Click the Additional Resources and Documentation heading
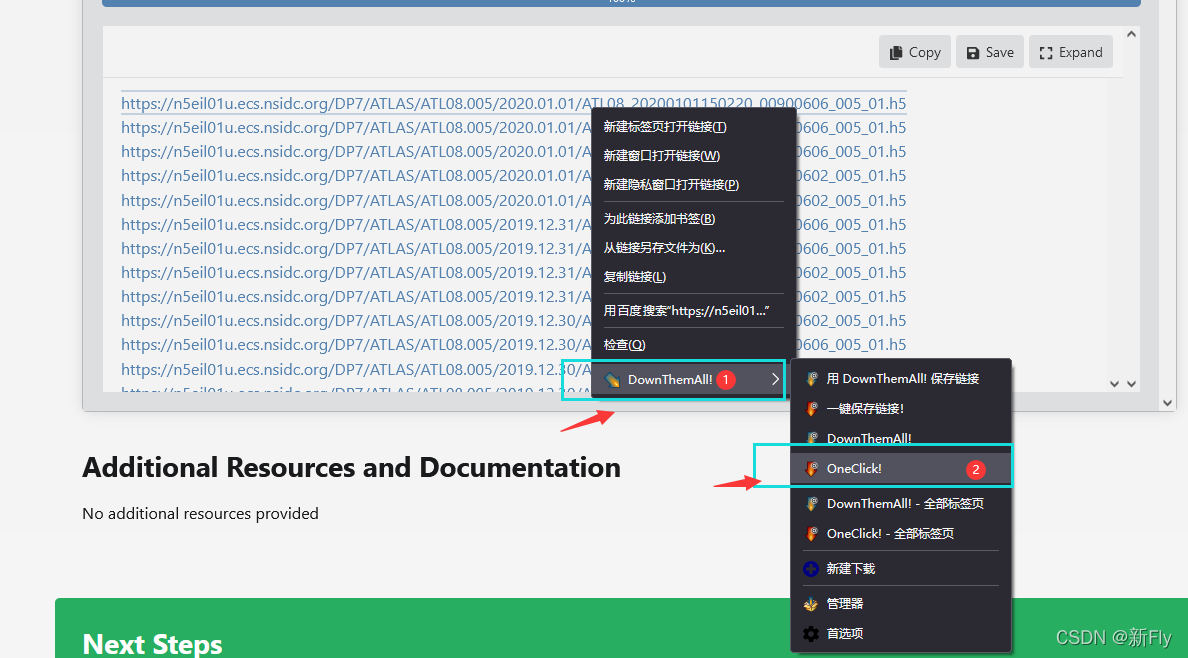 [352, 468]
